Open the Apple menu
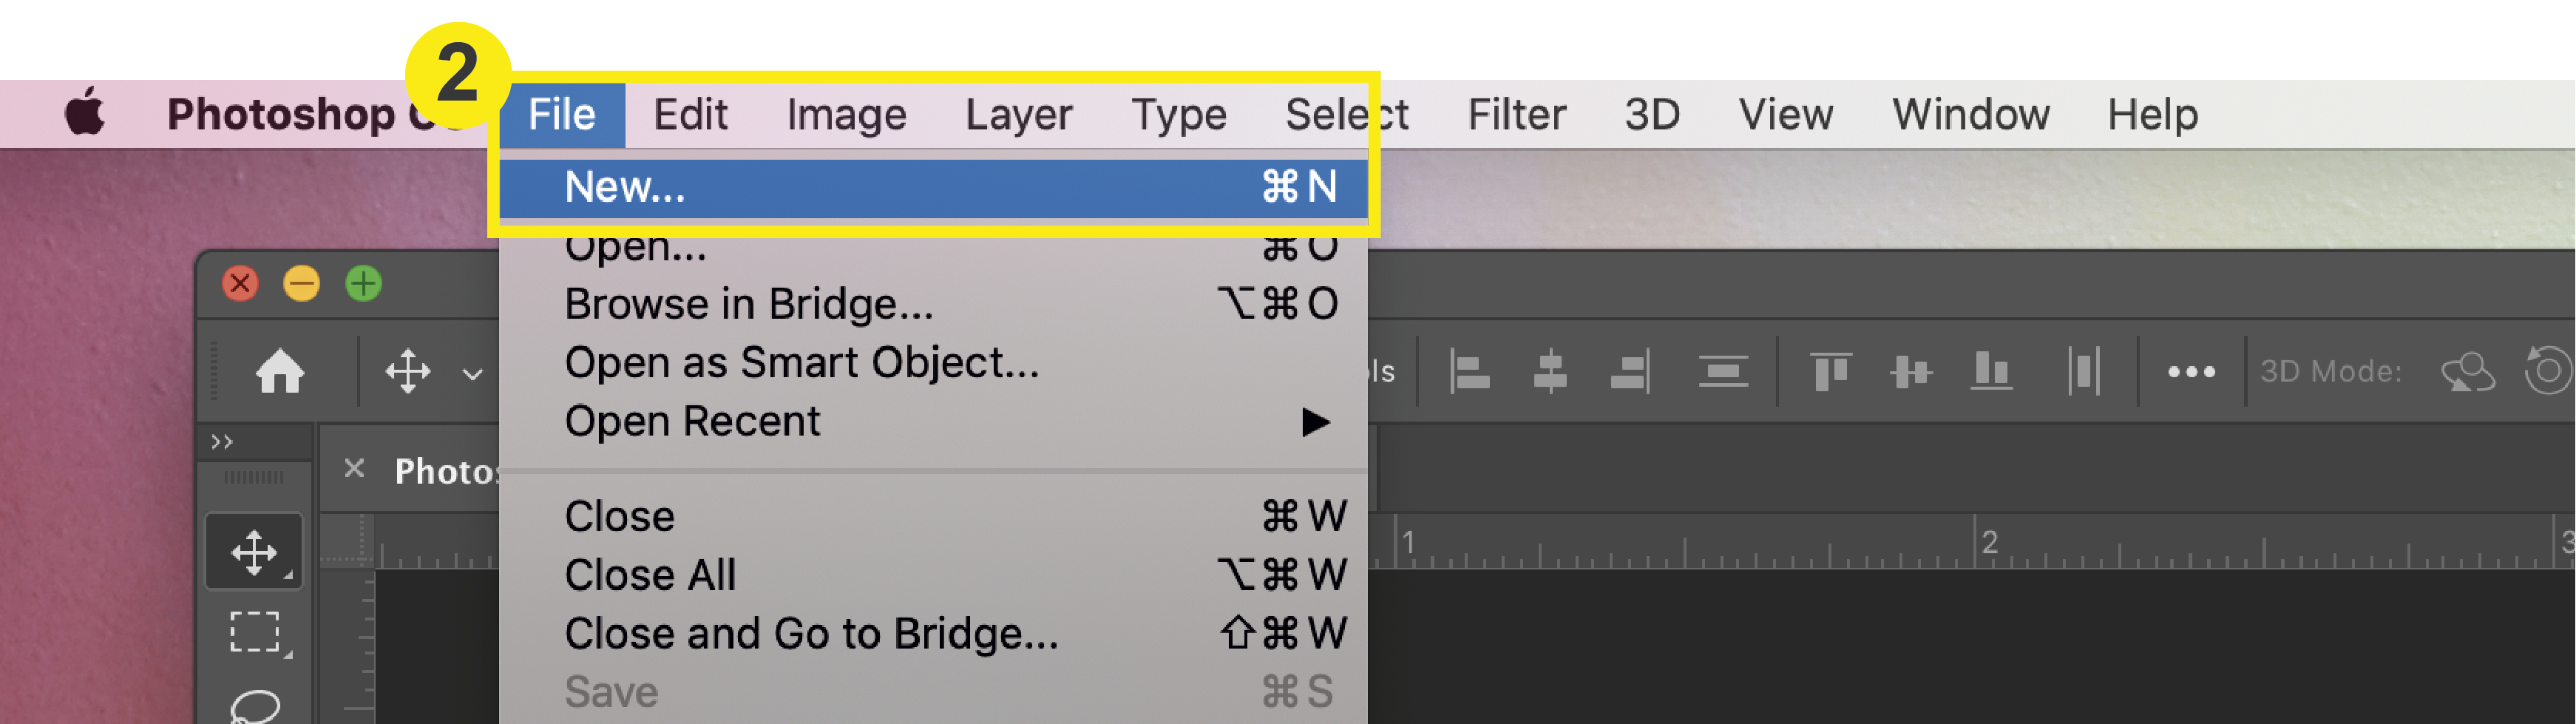The image size is (2576, 724). coord(86,113)
